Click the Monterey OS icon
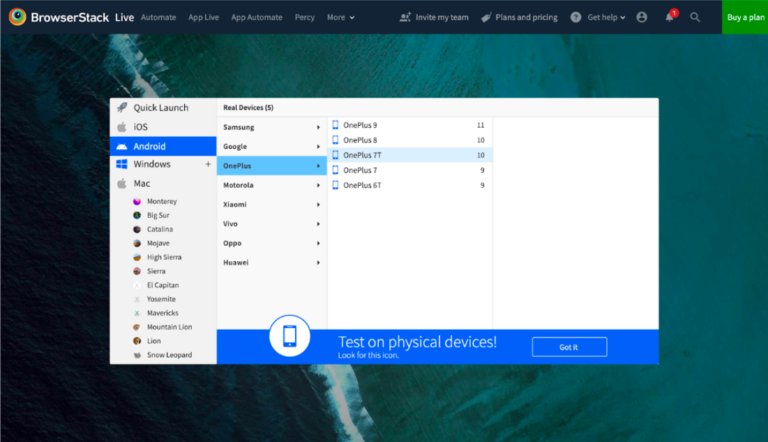Viewport: 768px width, 442px height. point(137,201)
